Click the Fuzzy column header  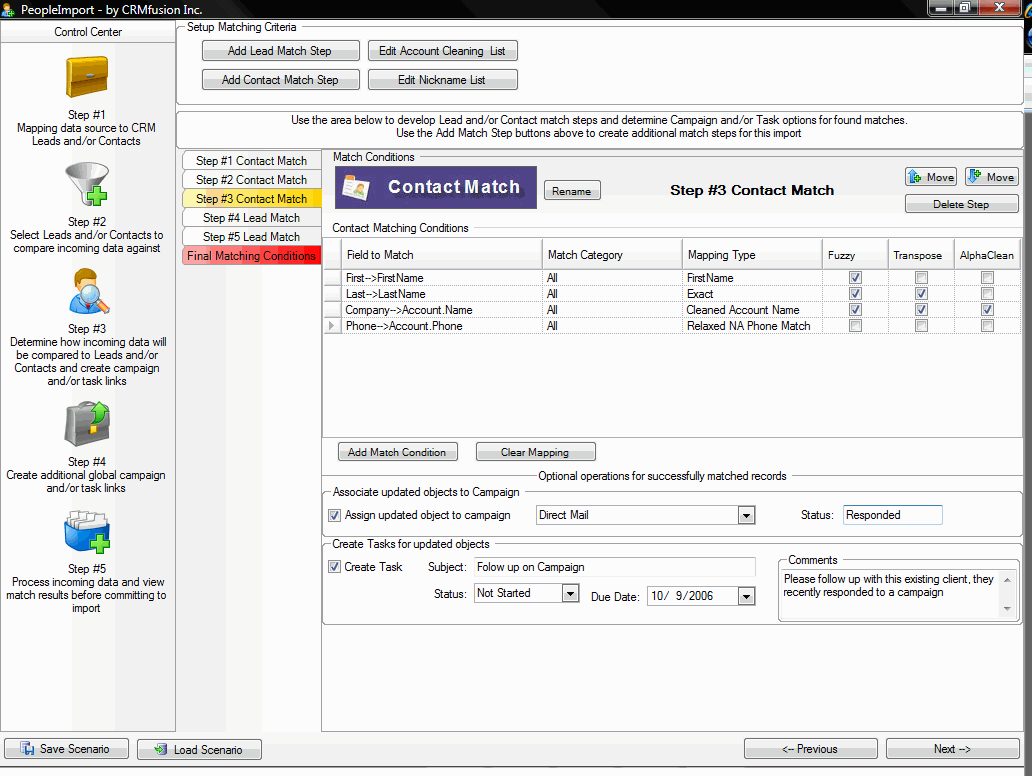click(x=855, y=255)
